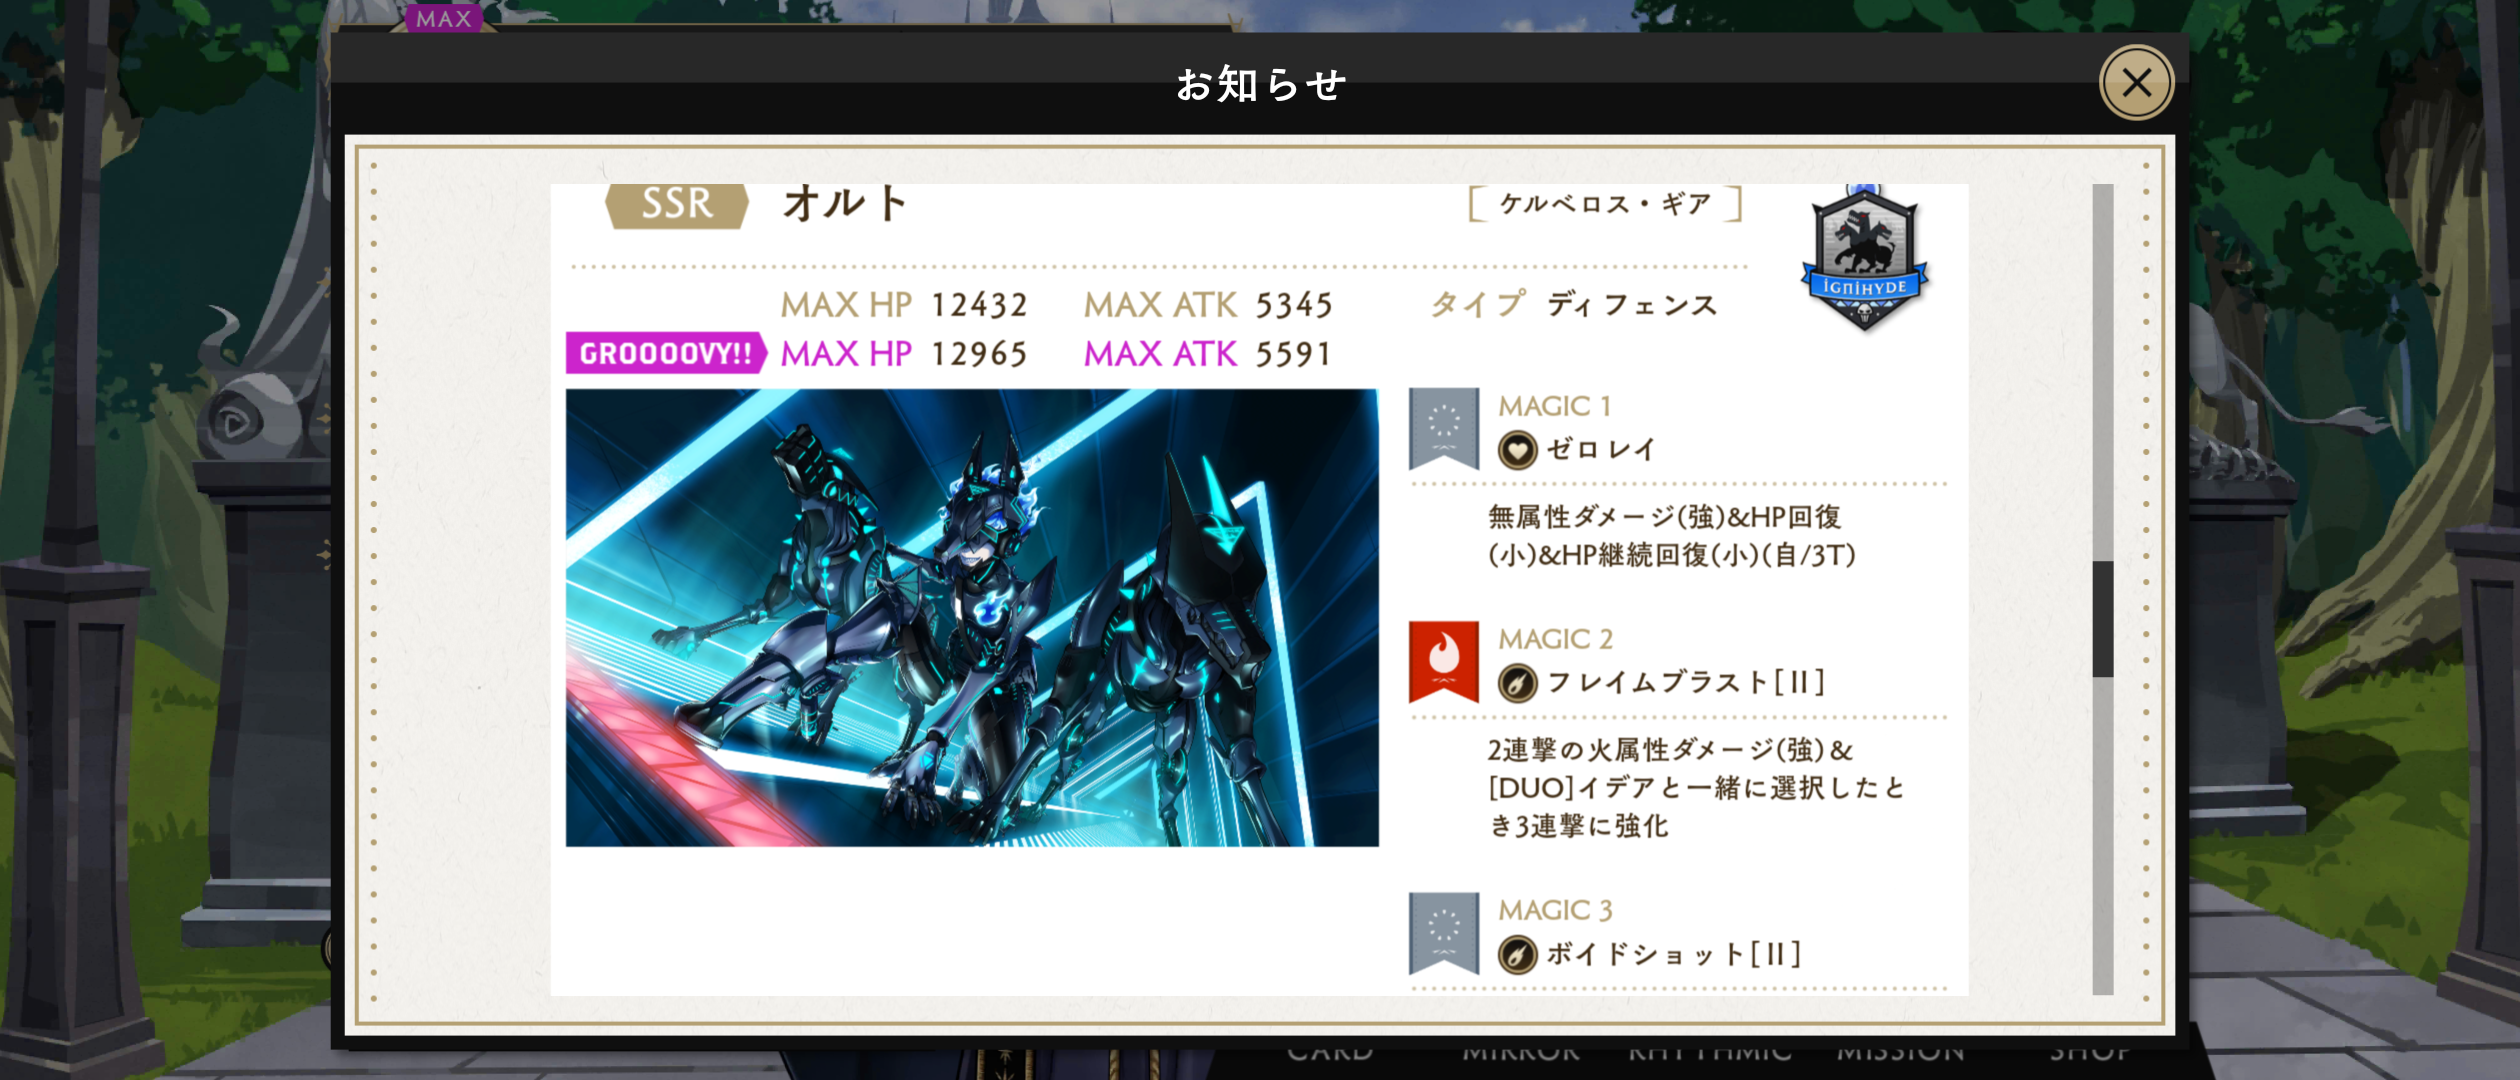This screenshot has width=2520, height=1080.
Task: Click the Magic 2 fire element icon
Action: click(x=1443, y=662)
